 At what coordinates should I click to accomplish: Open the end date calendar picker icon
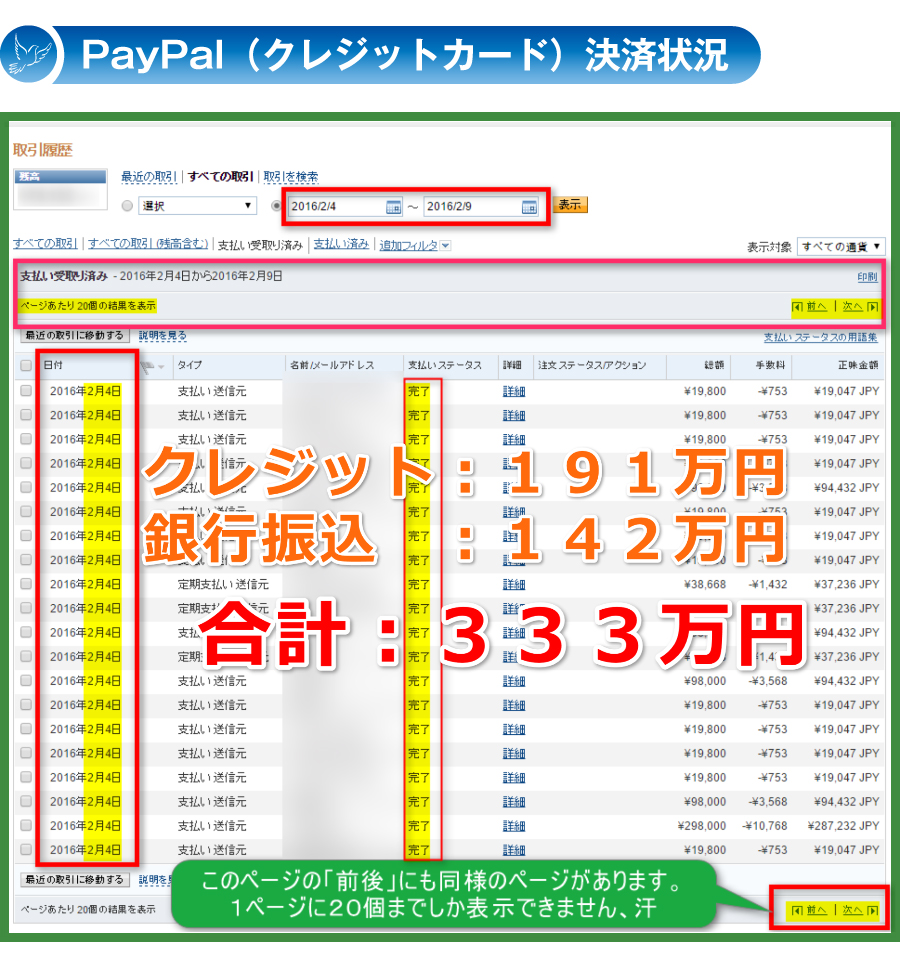click(x=529, y=207)
